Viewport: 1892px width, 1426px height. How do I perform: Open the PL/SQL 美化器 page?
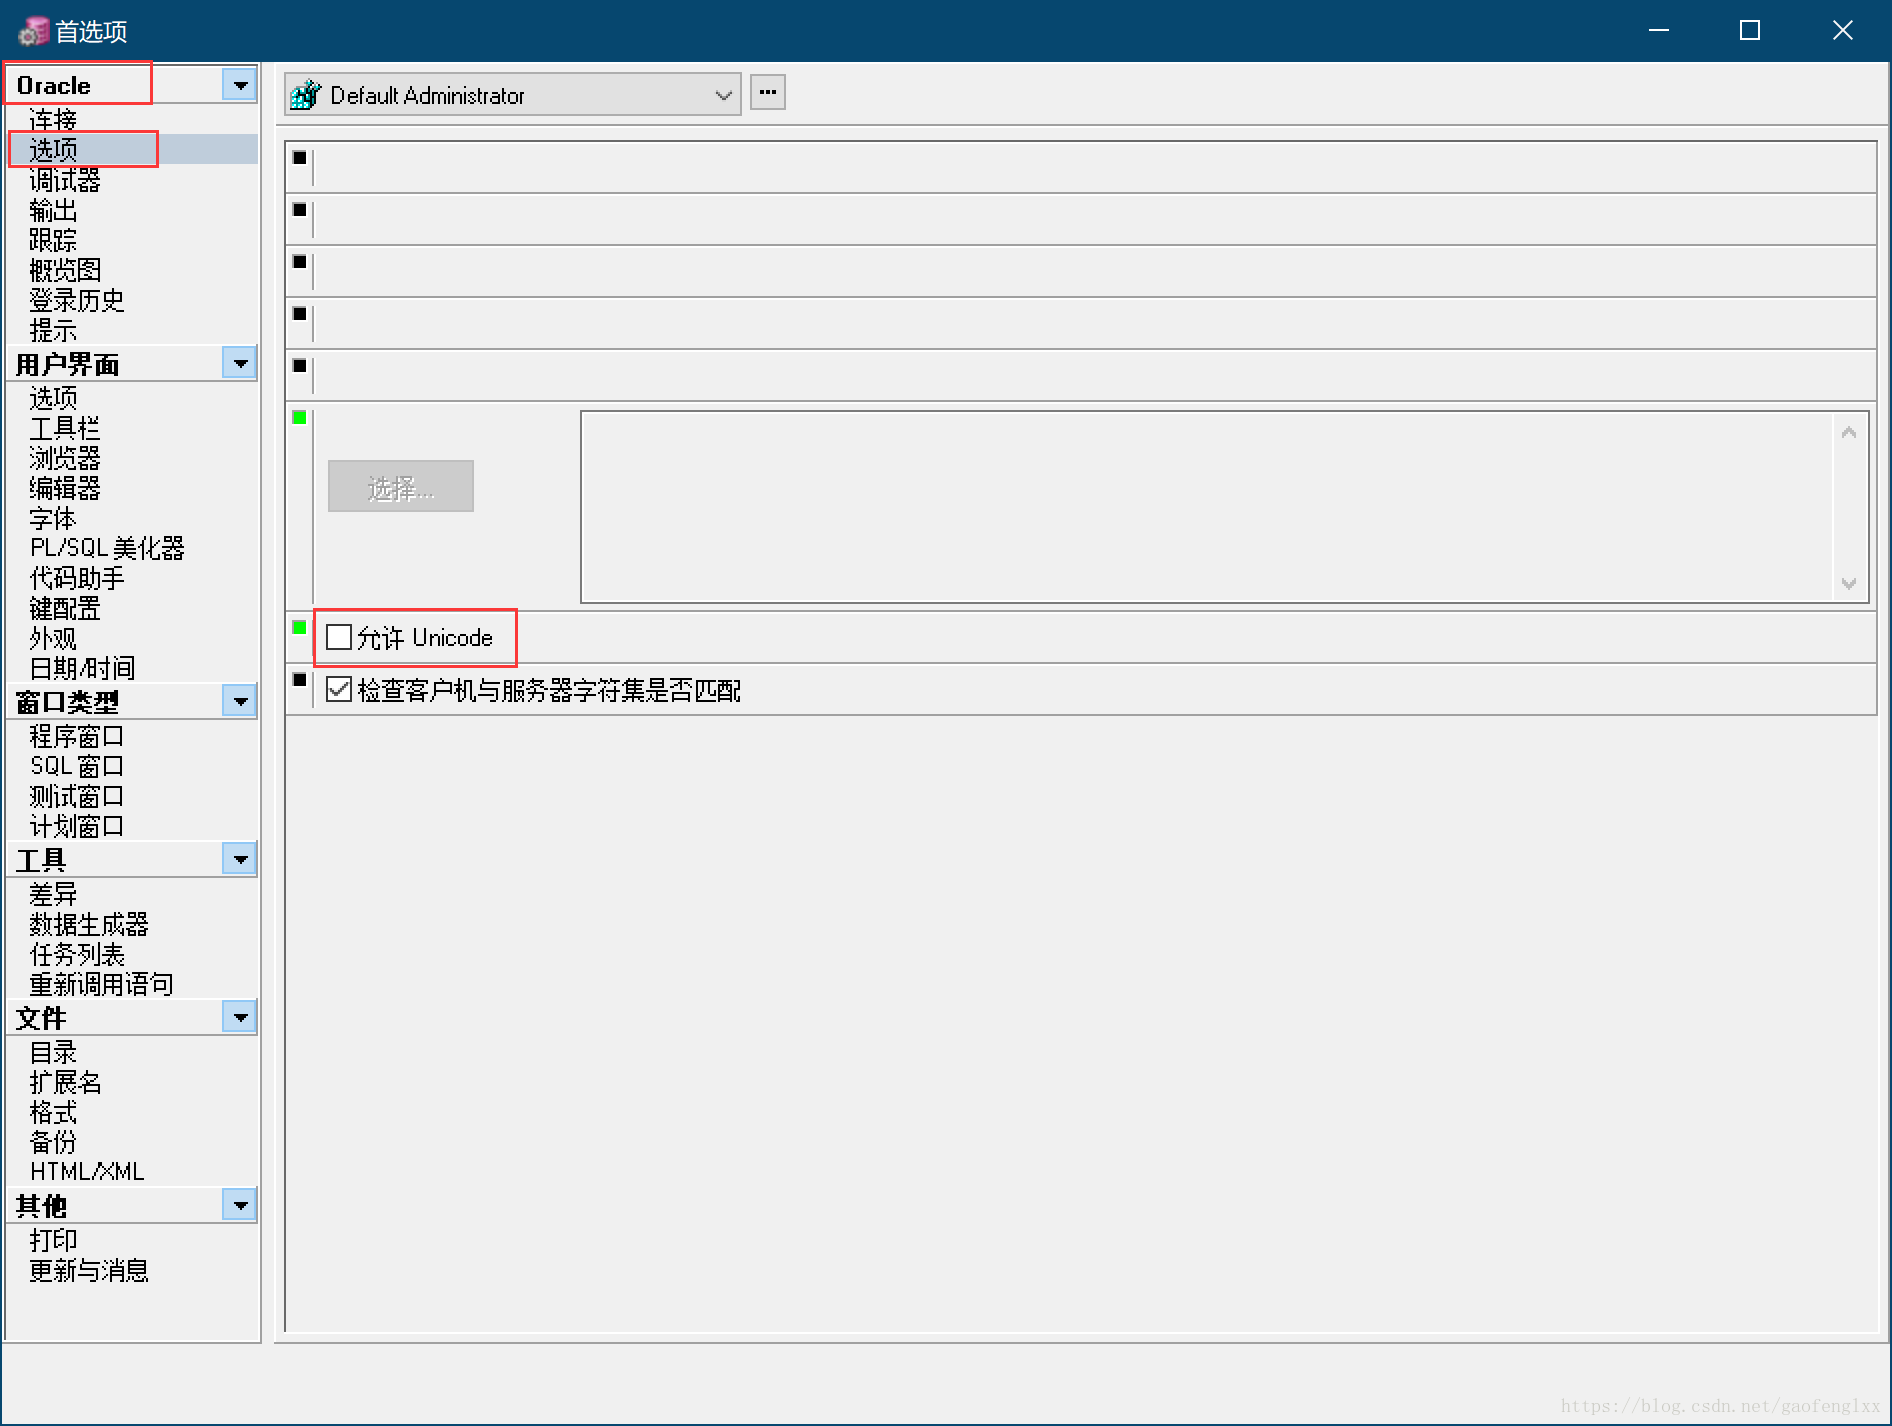(x=107, y=548)
